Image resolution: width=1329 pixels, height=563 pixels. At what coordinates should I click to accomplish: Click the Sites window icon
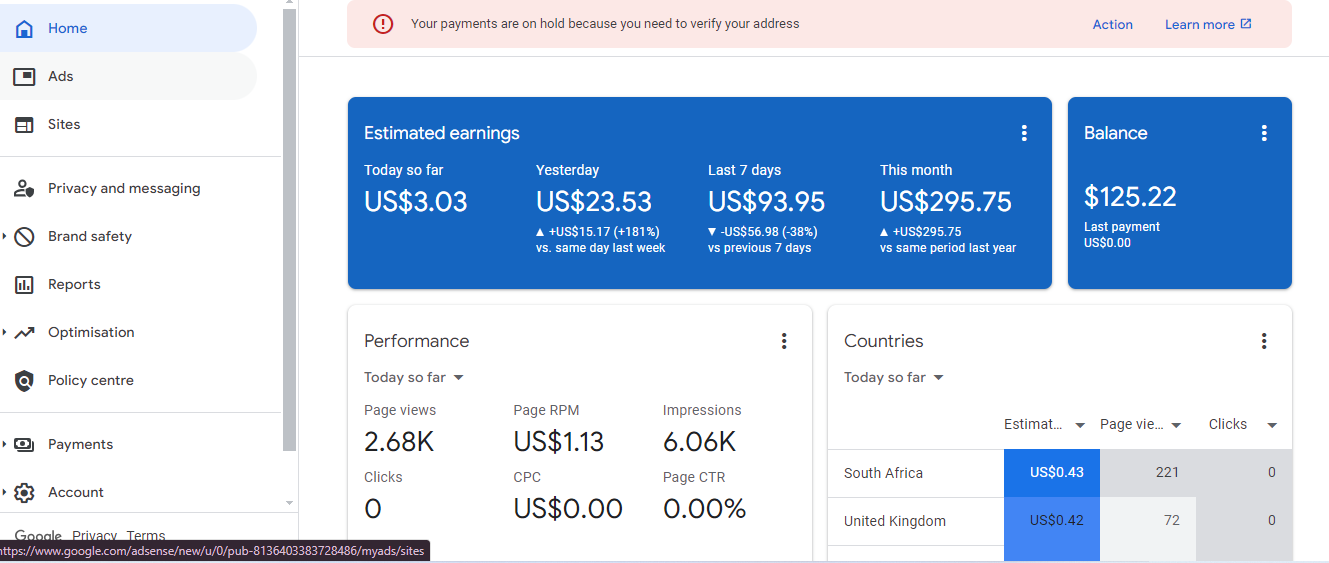(x=24, y=124)
